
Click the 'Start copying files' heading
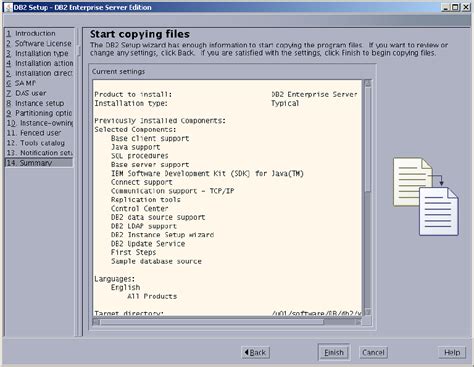[140, 34]
